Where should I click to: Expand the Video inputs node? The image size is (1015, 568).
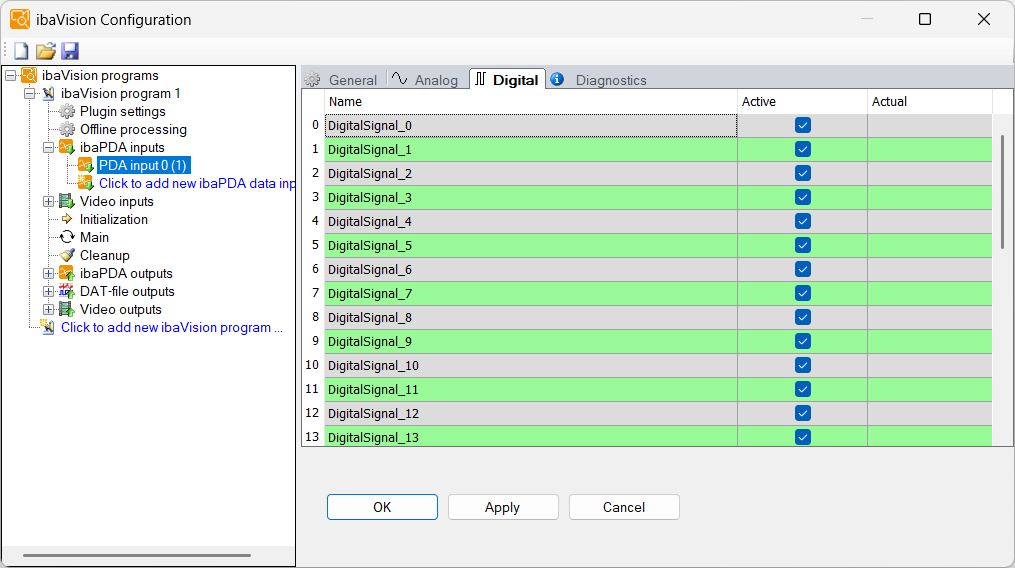click(48, 201)
